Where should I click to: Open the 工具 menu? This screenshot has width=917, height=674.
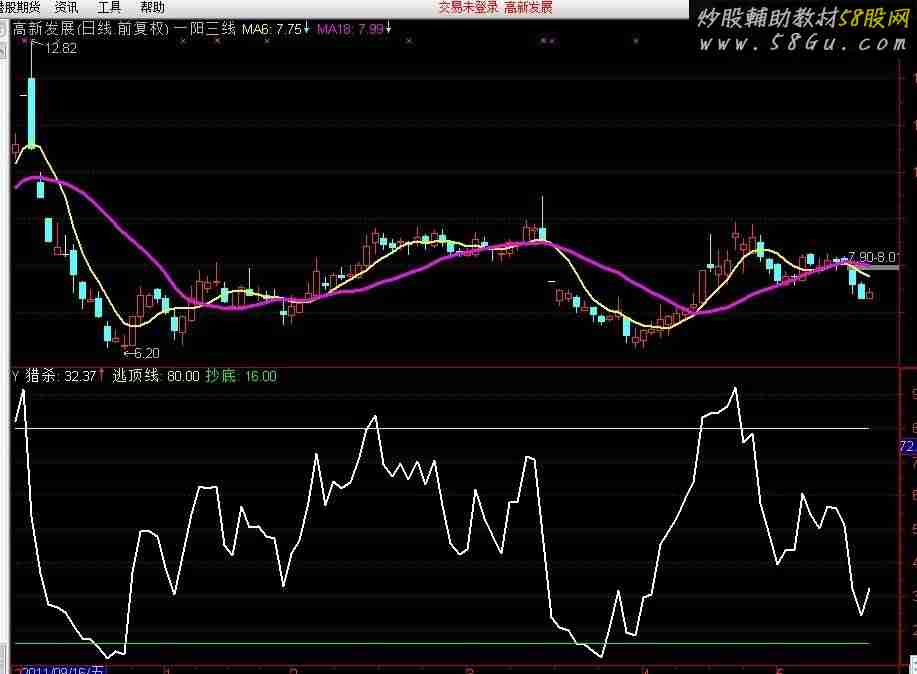pyautogui.click(x=109, y=7)
